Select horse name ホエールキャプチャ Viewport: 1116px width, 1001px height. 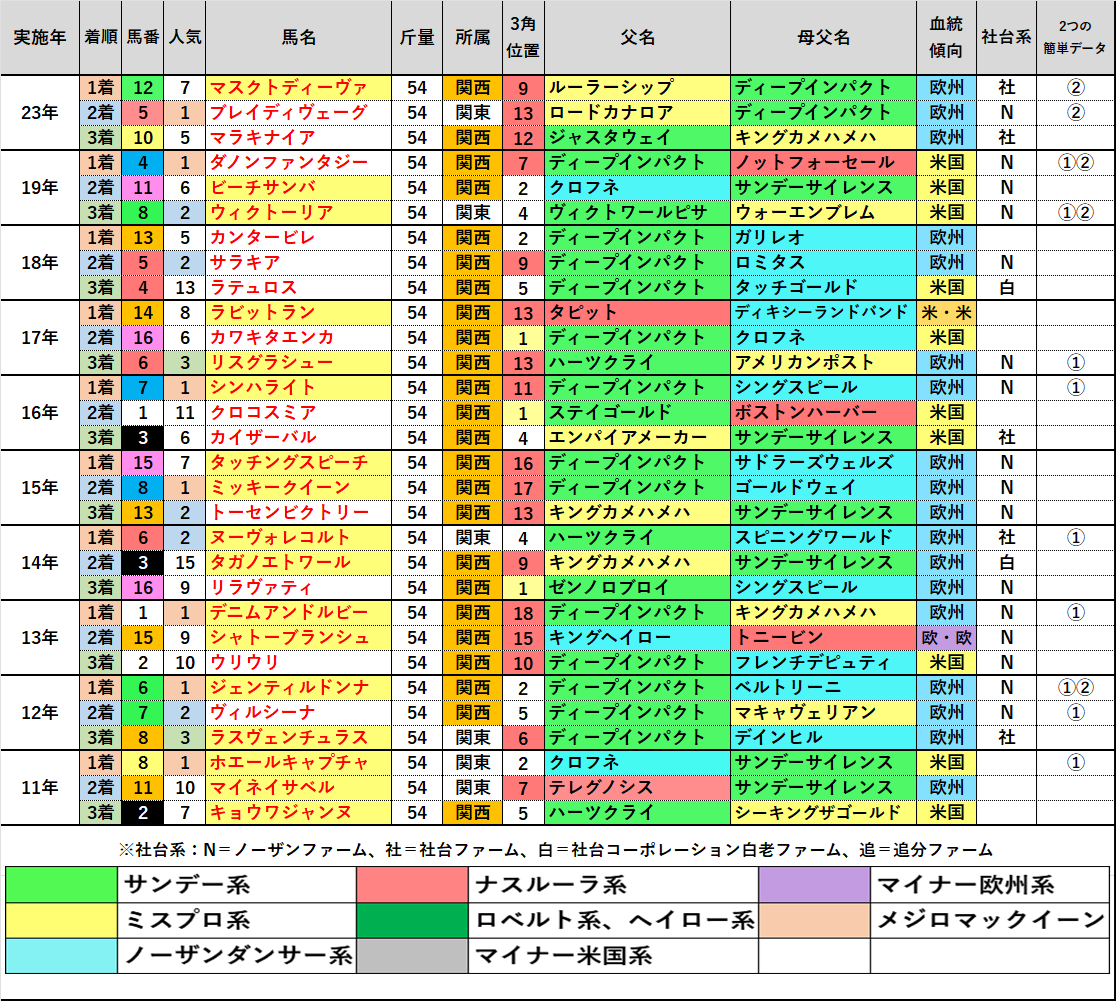(298, 762)
